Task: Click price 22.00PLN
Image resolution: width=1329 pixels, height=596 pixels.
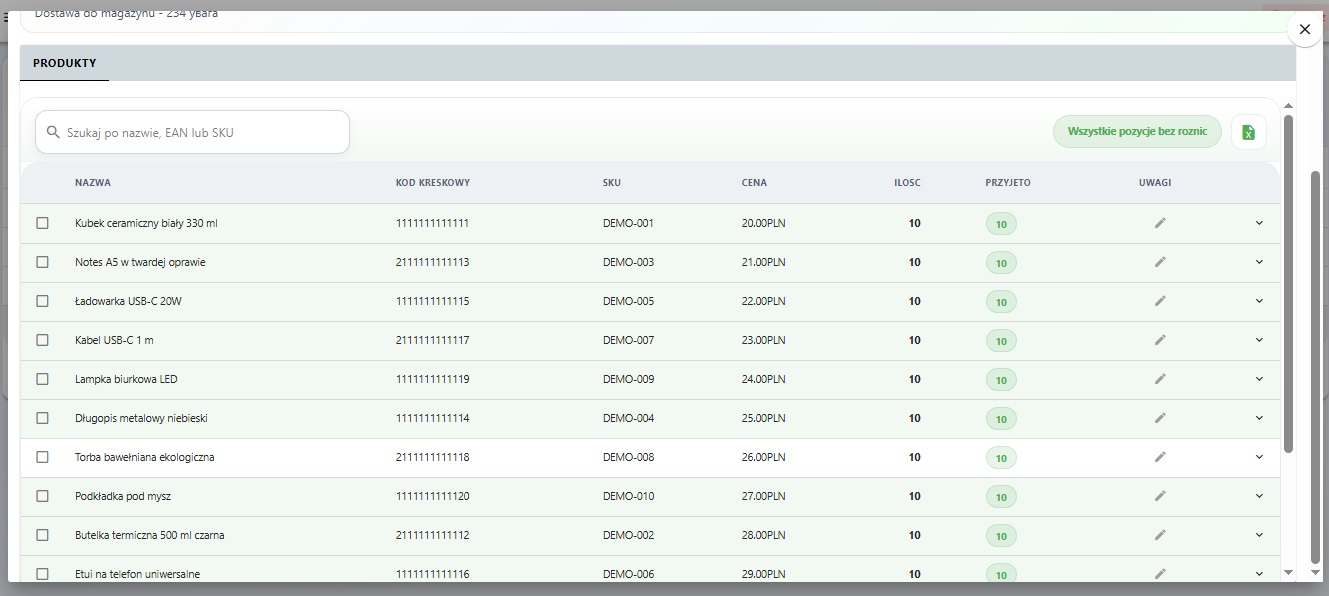Action: [764, 301]
